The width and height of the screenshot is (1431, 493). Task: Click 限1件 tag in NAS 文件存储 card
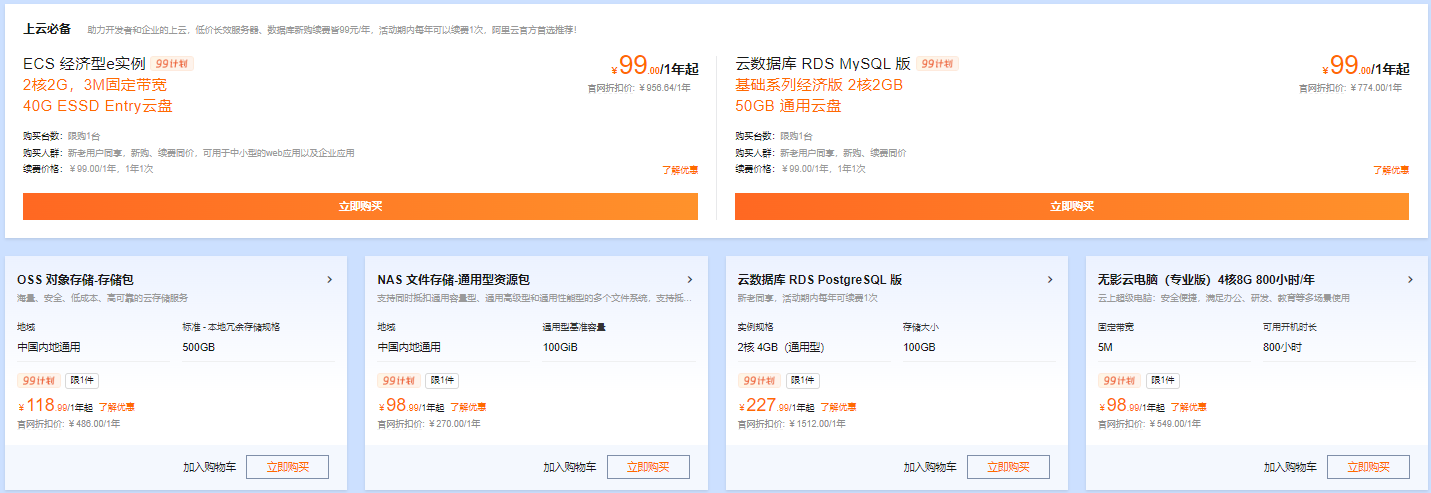442,380
